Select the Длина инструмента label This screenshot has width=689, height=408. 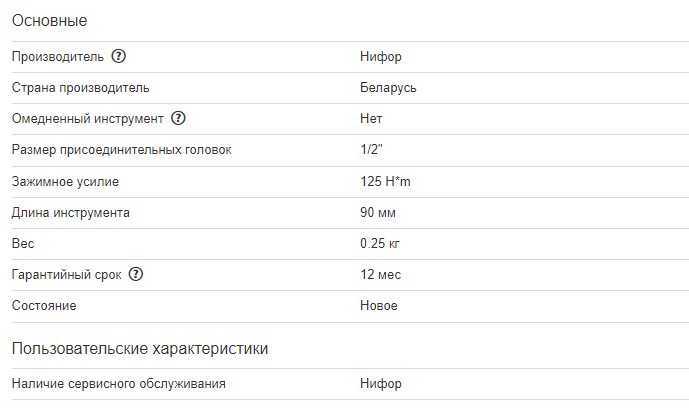coord(70,212)
